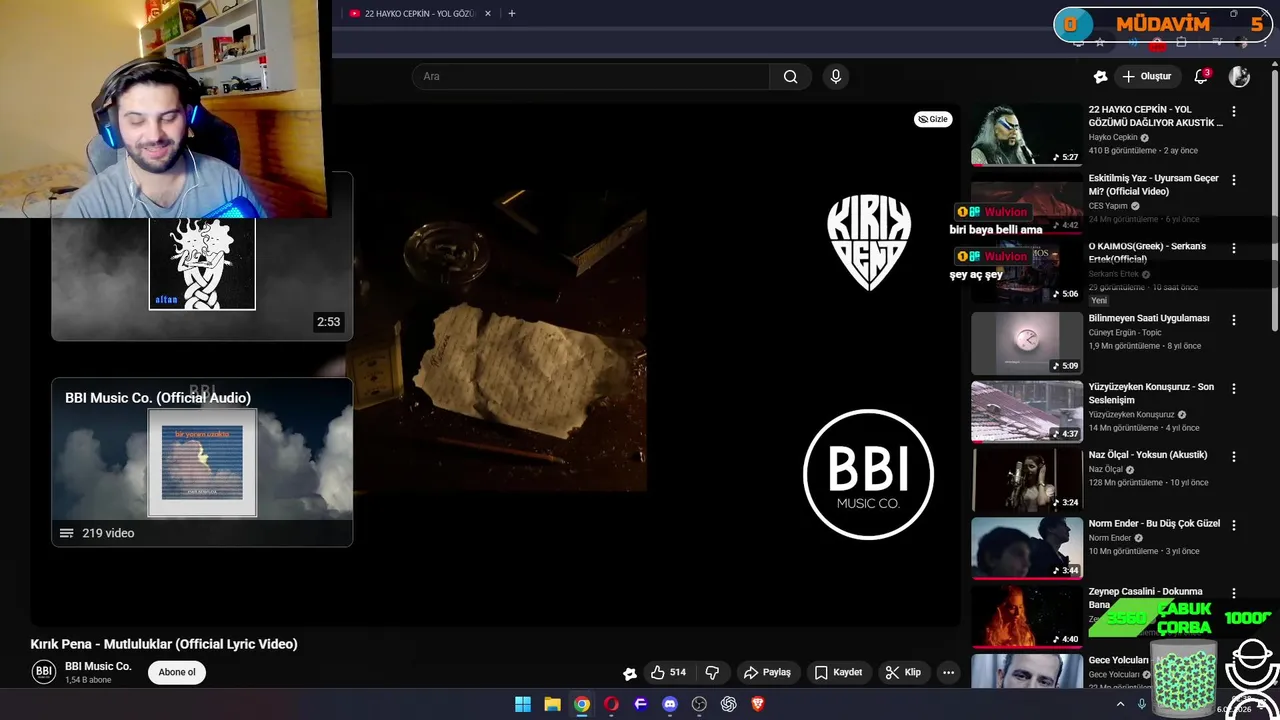The height and width of the screenshot is (720, 1280).
Task: Open the Hayko Cepkin 5:27 thumbnail
Action: point(1027,135)
